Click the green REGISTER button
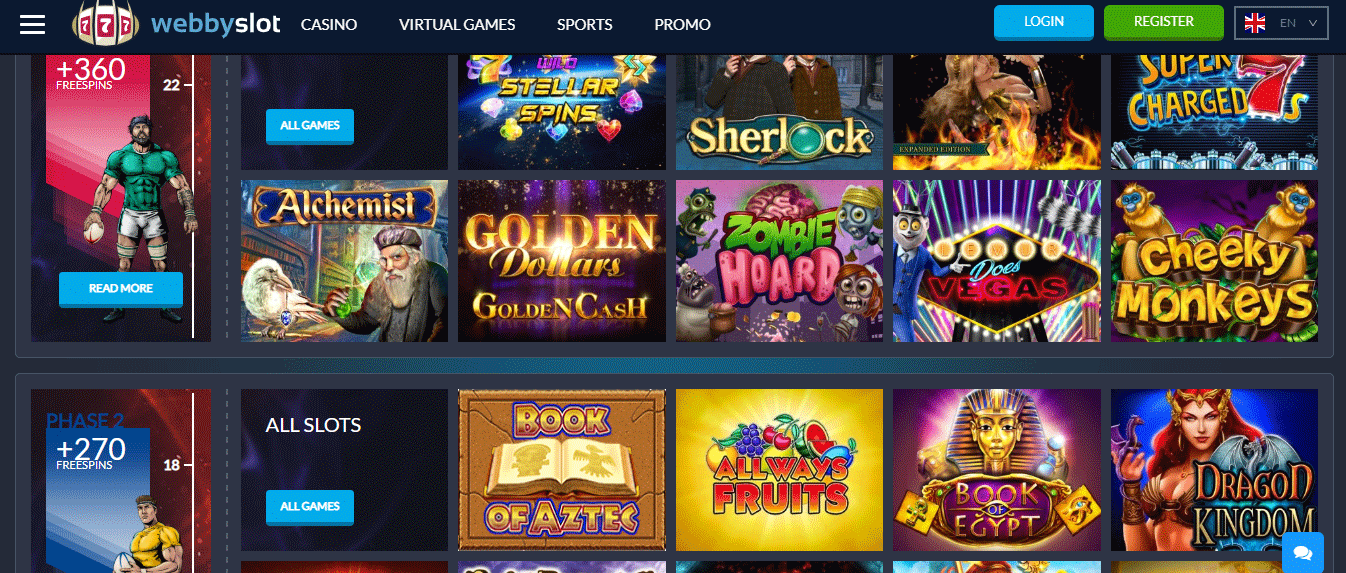The image size is (1346, 573). tap(1164, 21)
